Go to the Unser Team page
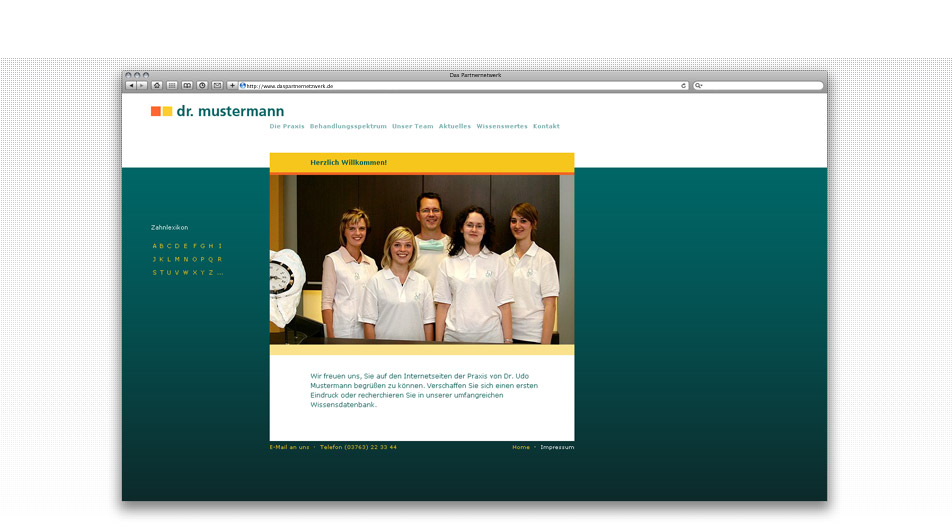Image resolution: width=952 pixels, height=530 pixels. pos(413,127)
